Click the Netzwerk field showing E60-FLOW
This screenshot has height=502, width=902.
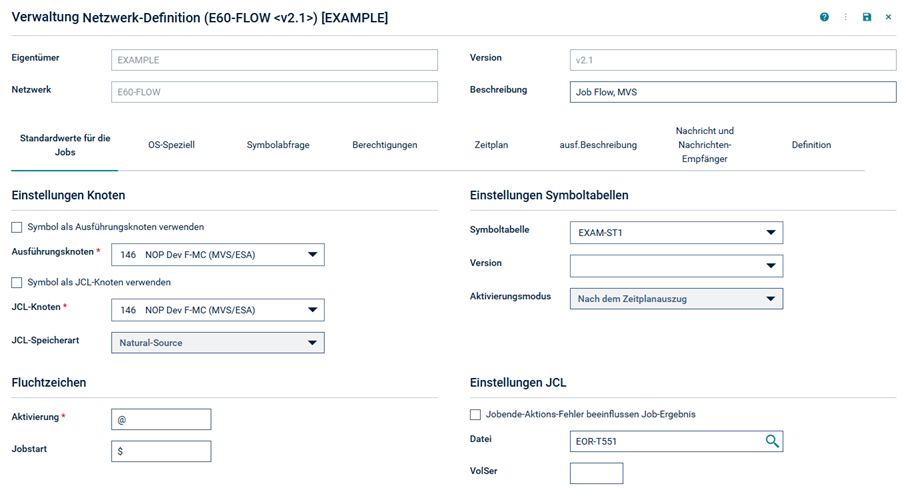click(274, 92)
